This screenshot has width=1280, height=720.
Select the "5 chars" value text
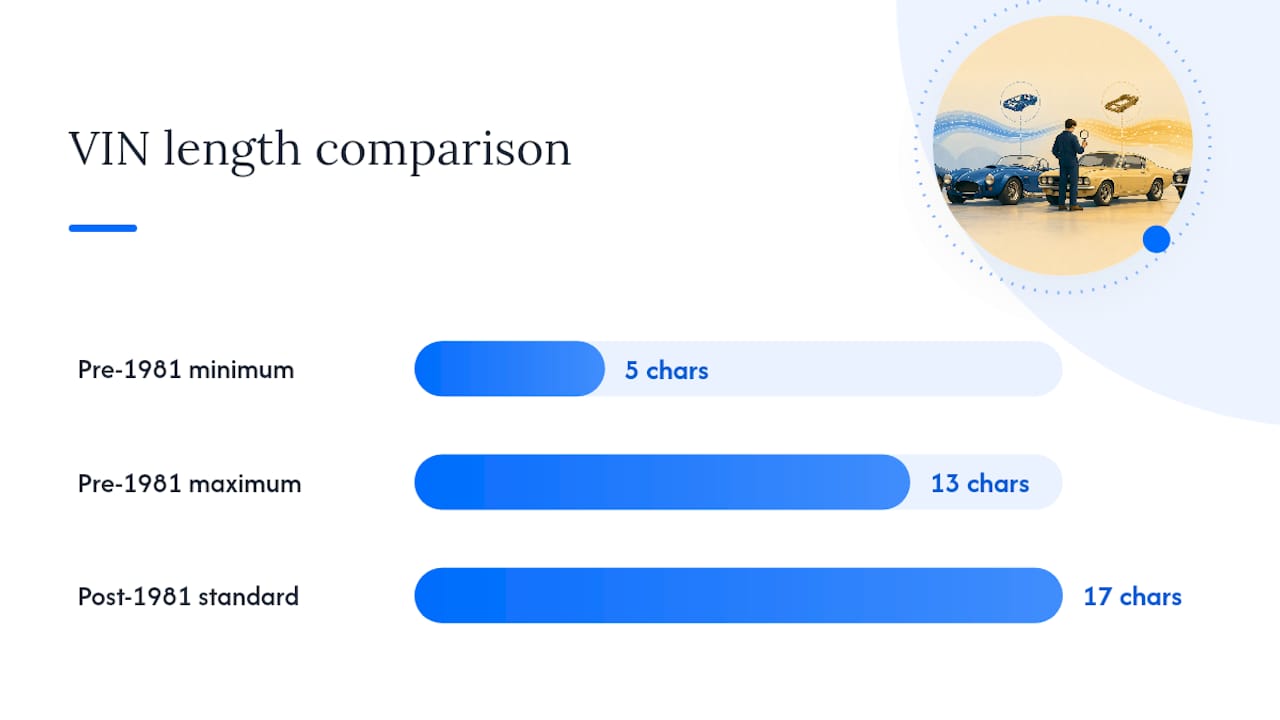667,370
